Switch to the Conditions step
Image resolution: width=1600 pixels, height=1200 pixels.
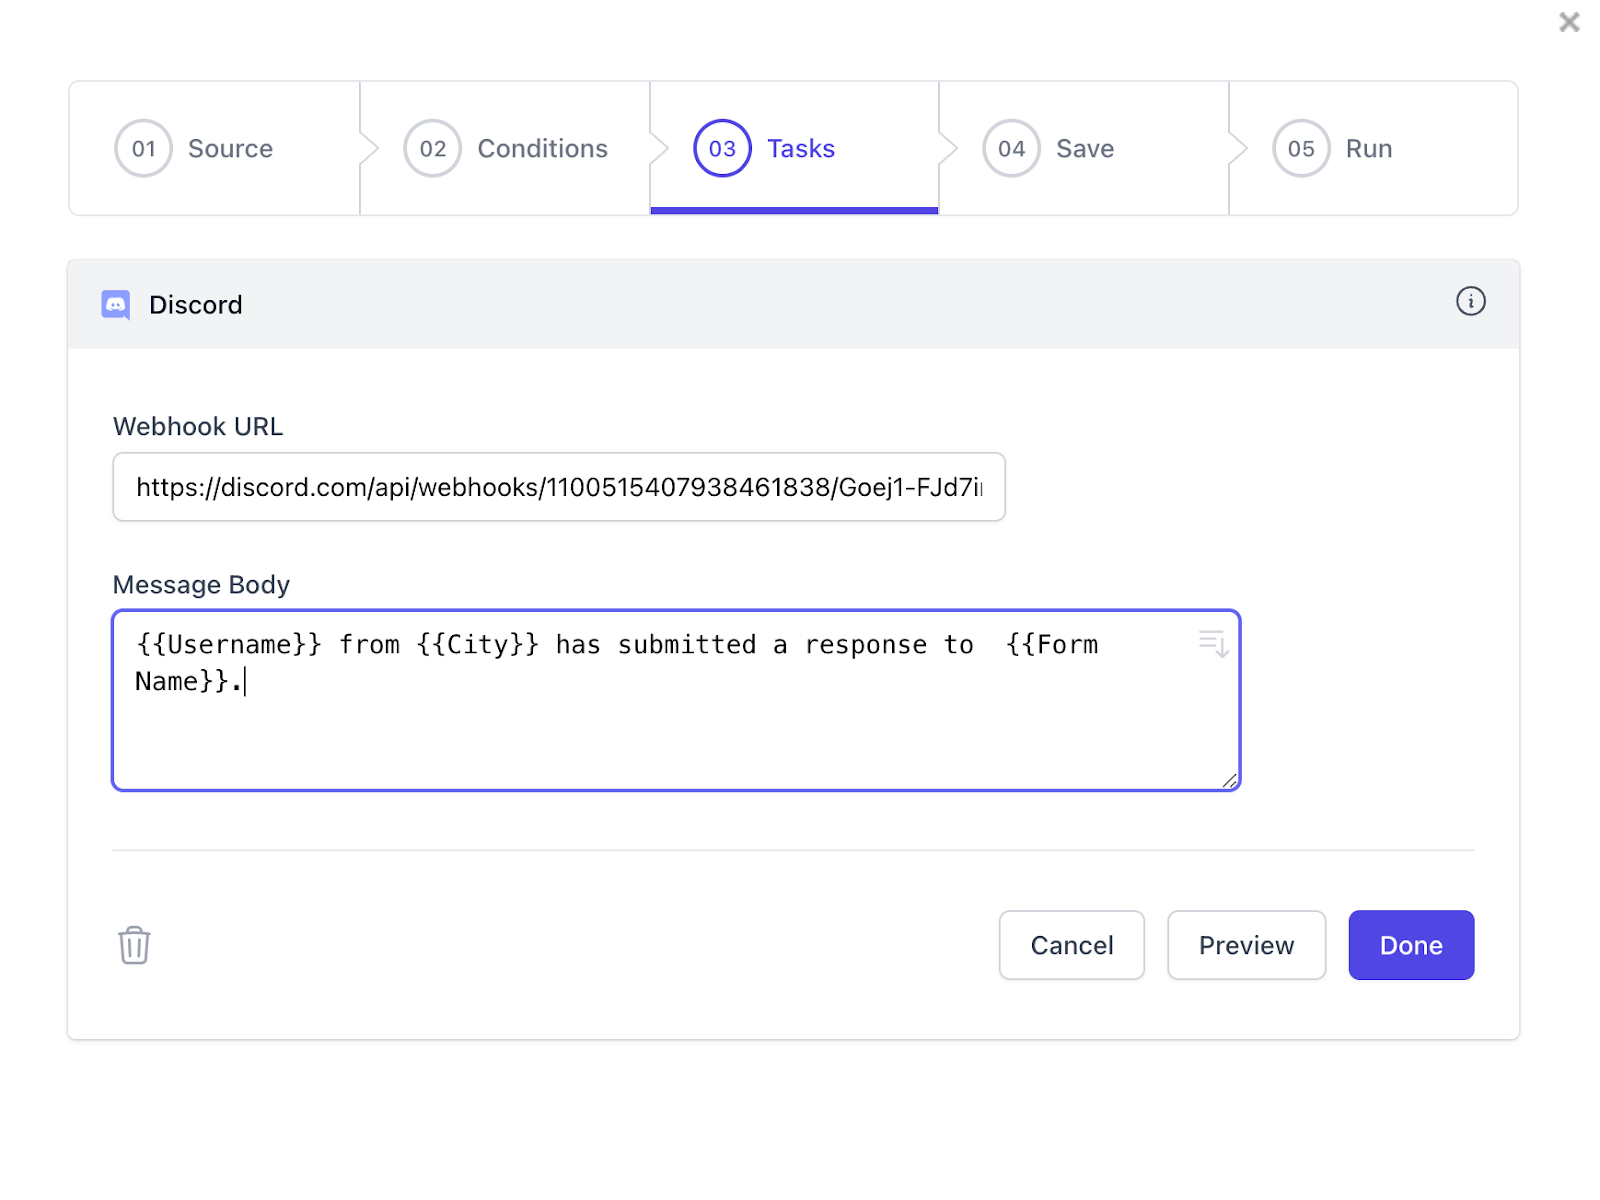coord(542,149)
